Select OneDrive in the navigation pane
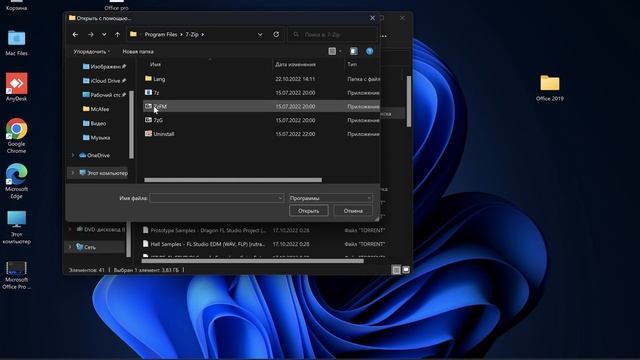The image size is (640, 360). tap(94, 155)
